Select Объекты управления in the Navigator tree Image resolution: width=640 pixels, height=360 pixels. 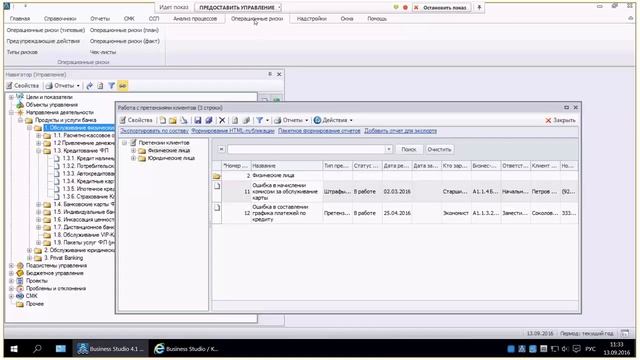[51, 105]
